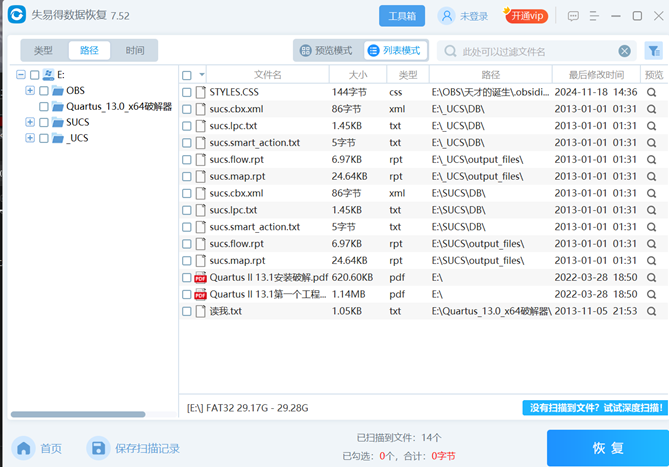This screenshot has height=467, width=669.
Task: Preview Quartus II 13.1第一个工程 pdf via magnifier
Action: 651,294
